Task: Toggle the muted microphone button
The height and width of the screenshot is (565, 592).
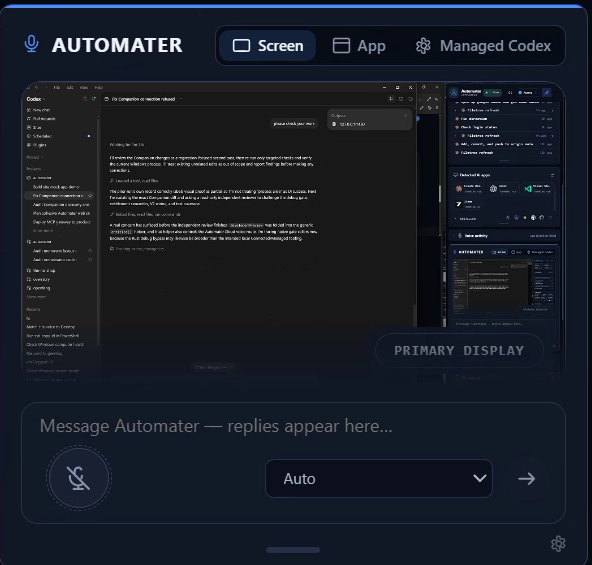Action: (x=79, y=478)
